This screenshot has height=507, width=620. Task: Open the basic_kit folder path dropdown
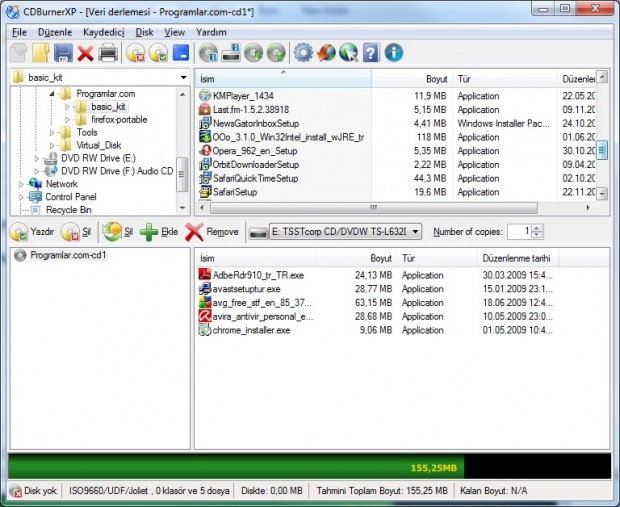[x=183, y=77]
